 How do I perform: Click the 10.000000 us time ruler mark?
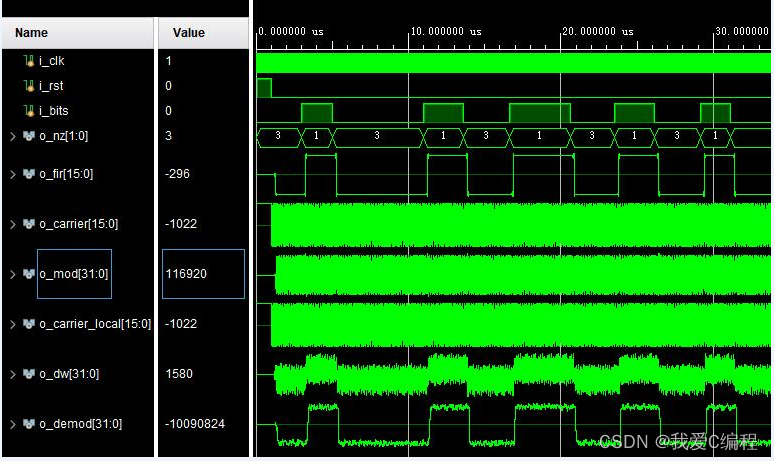[x=446, y=32]
